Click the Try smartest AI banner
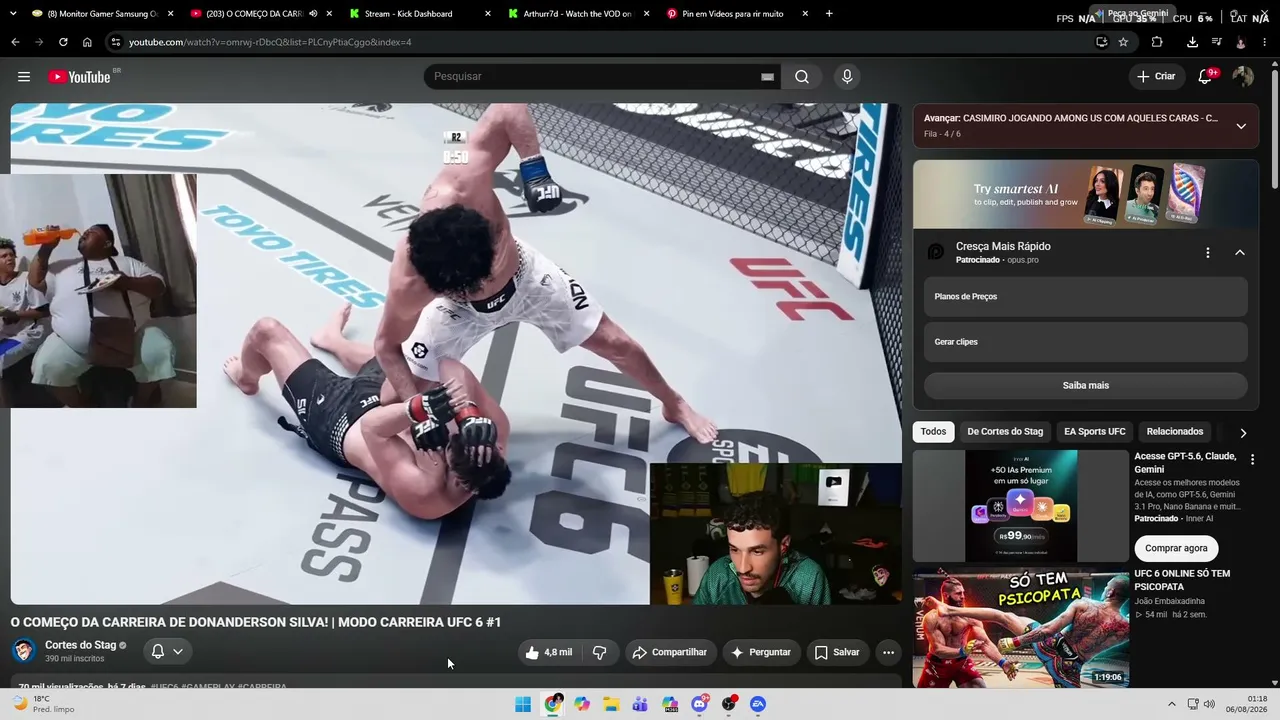This screenshot has height=720, width=1280. point(1085,195)
